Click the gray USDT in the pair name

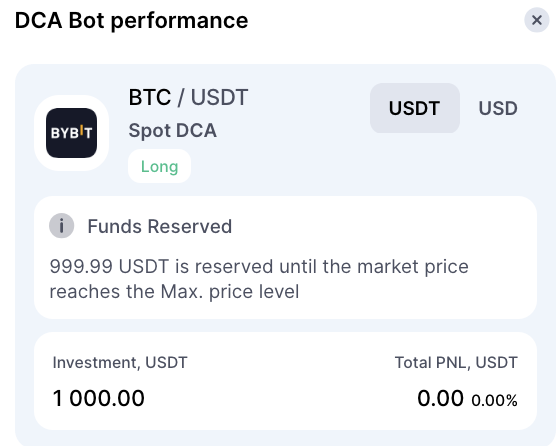[220, 97]
